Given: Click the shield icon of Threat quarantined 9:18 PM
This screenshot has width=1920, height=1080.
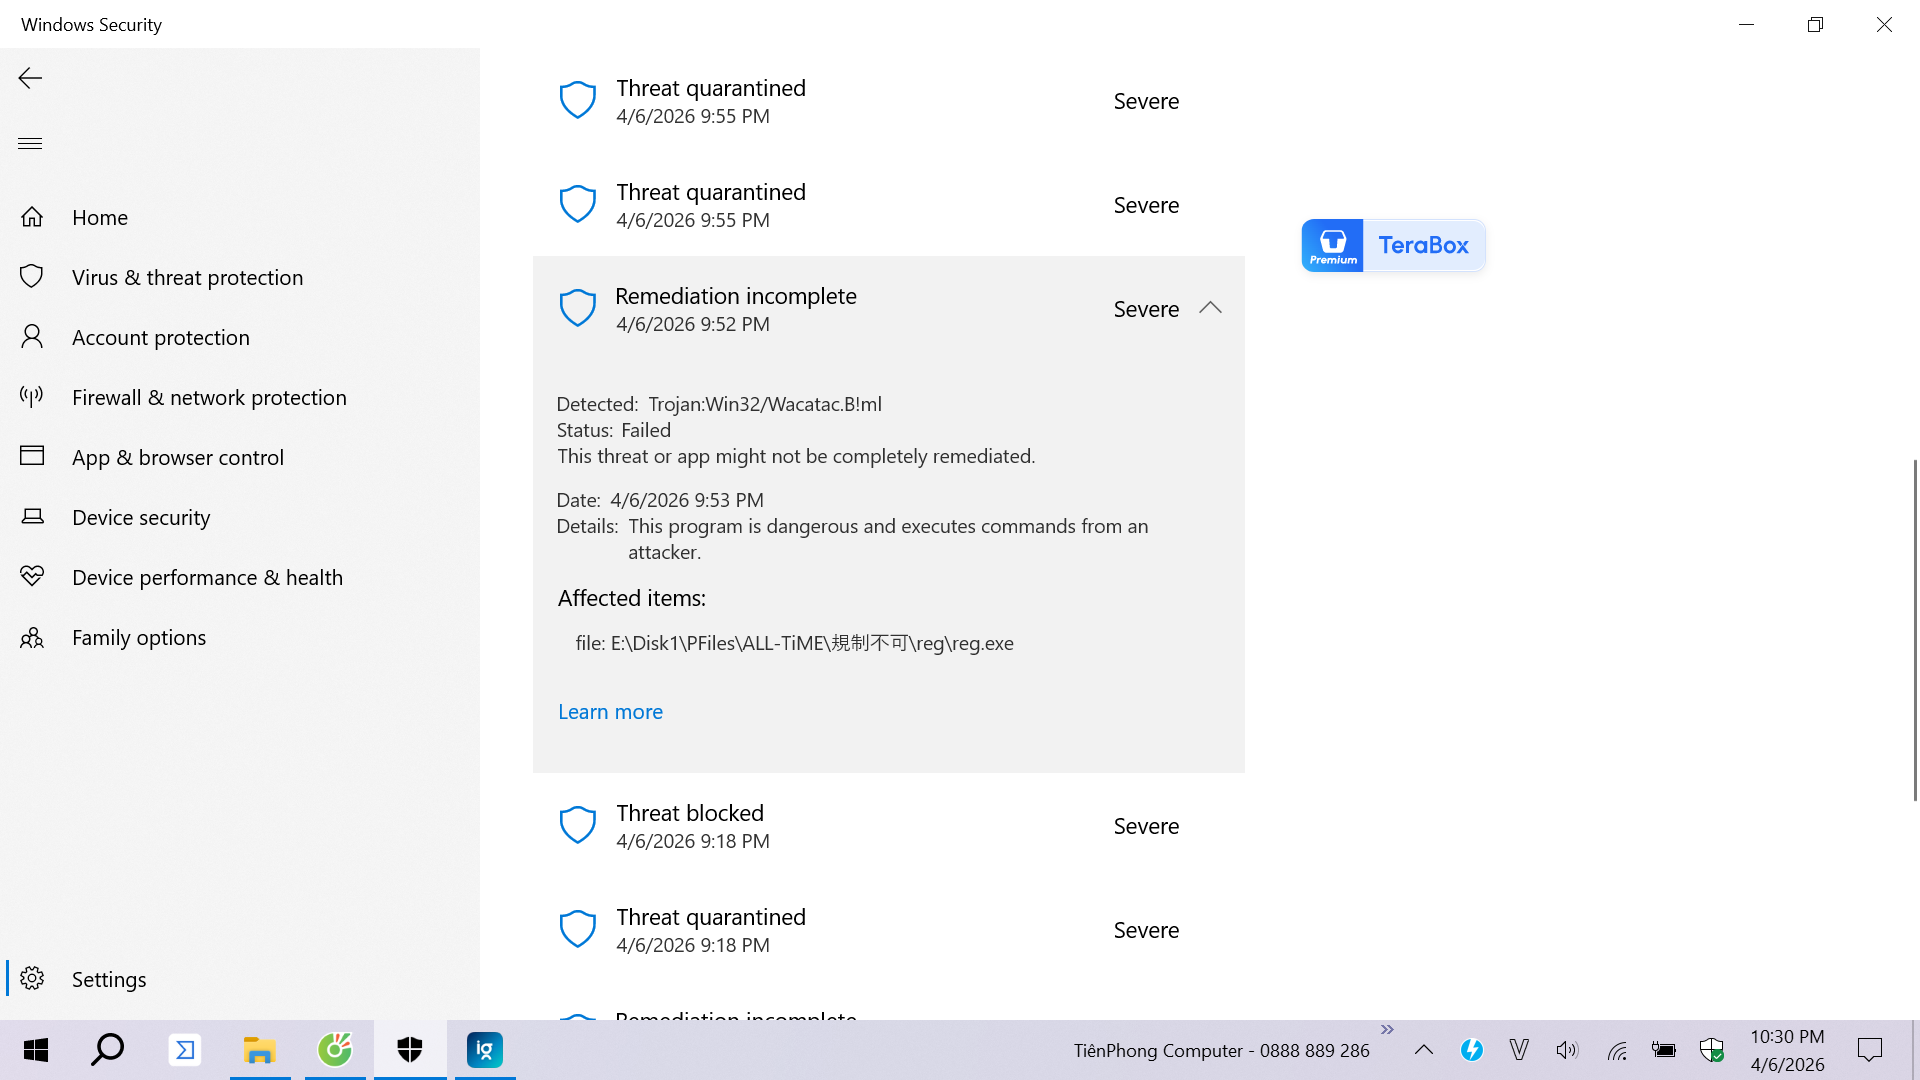Looking at the screenshot, I should (577, 929).
